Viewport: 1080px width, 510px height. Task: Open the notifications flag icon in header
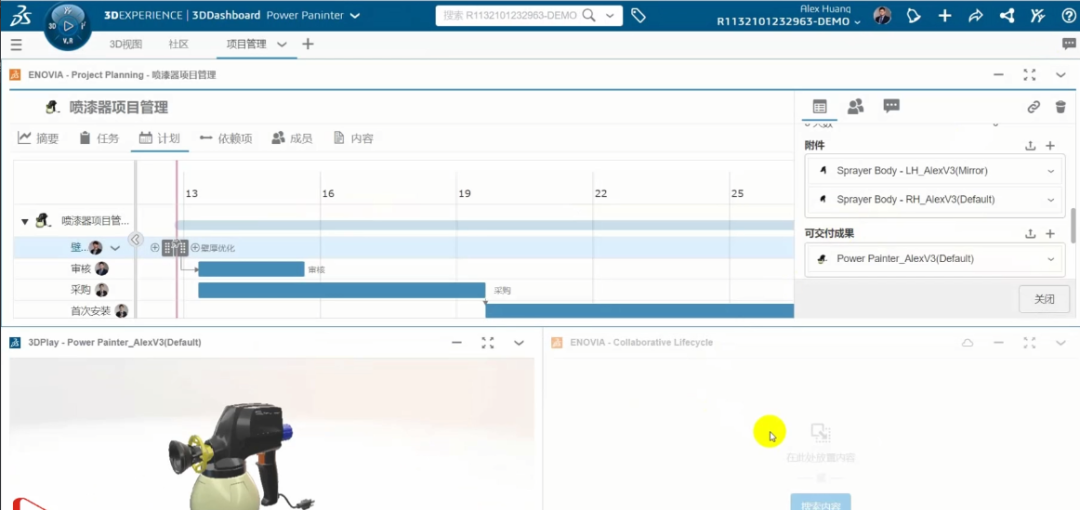coord(913,16)
